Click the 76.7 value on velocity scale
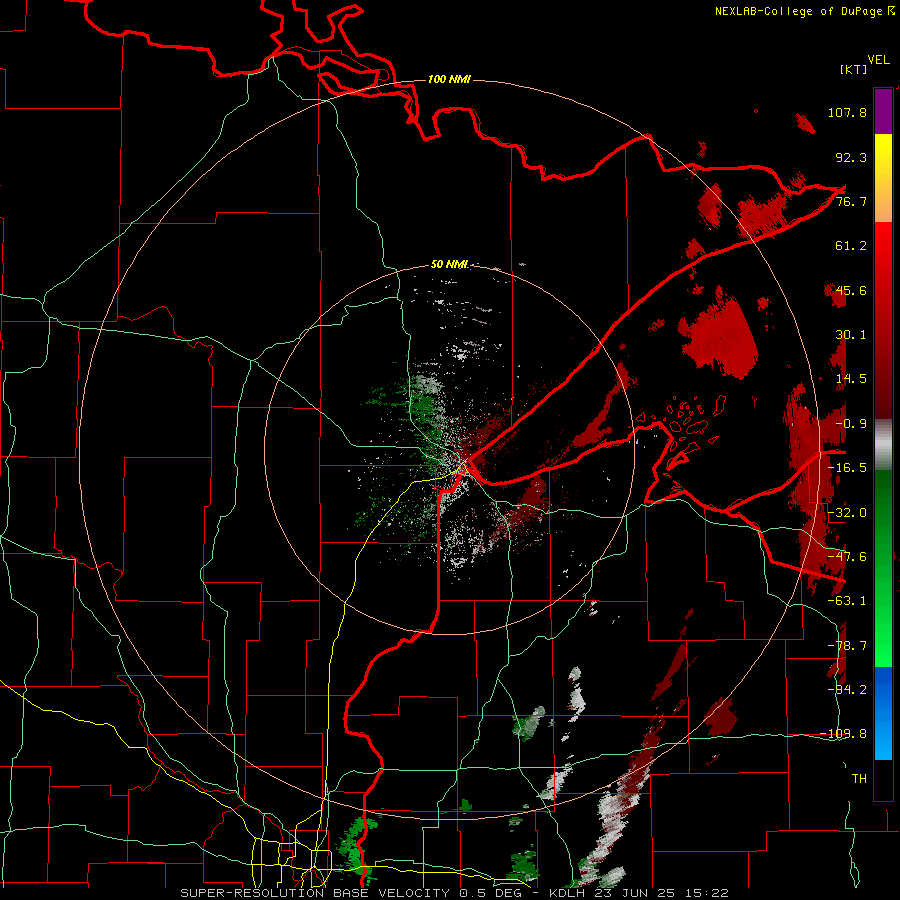Image resolution: width=900 pixels, height=900 pixels. click(851, 201)
